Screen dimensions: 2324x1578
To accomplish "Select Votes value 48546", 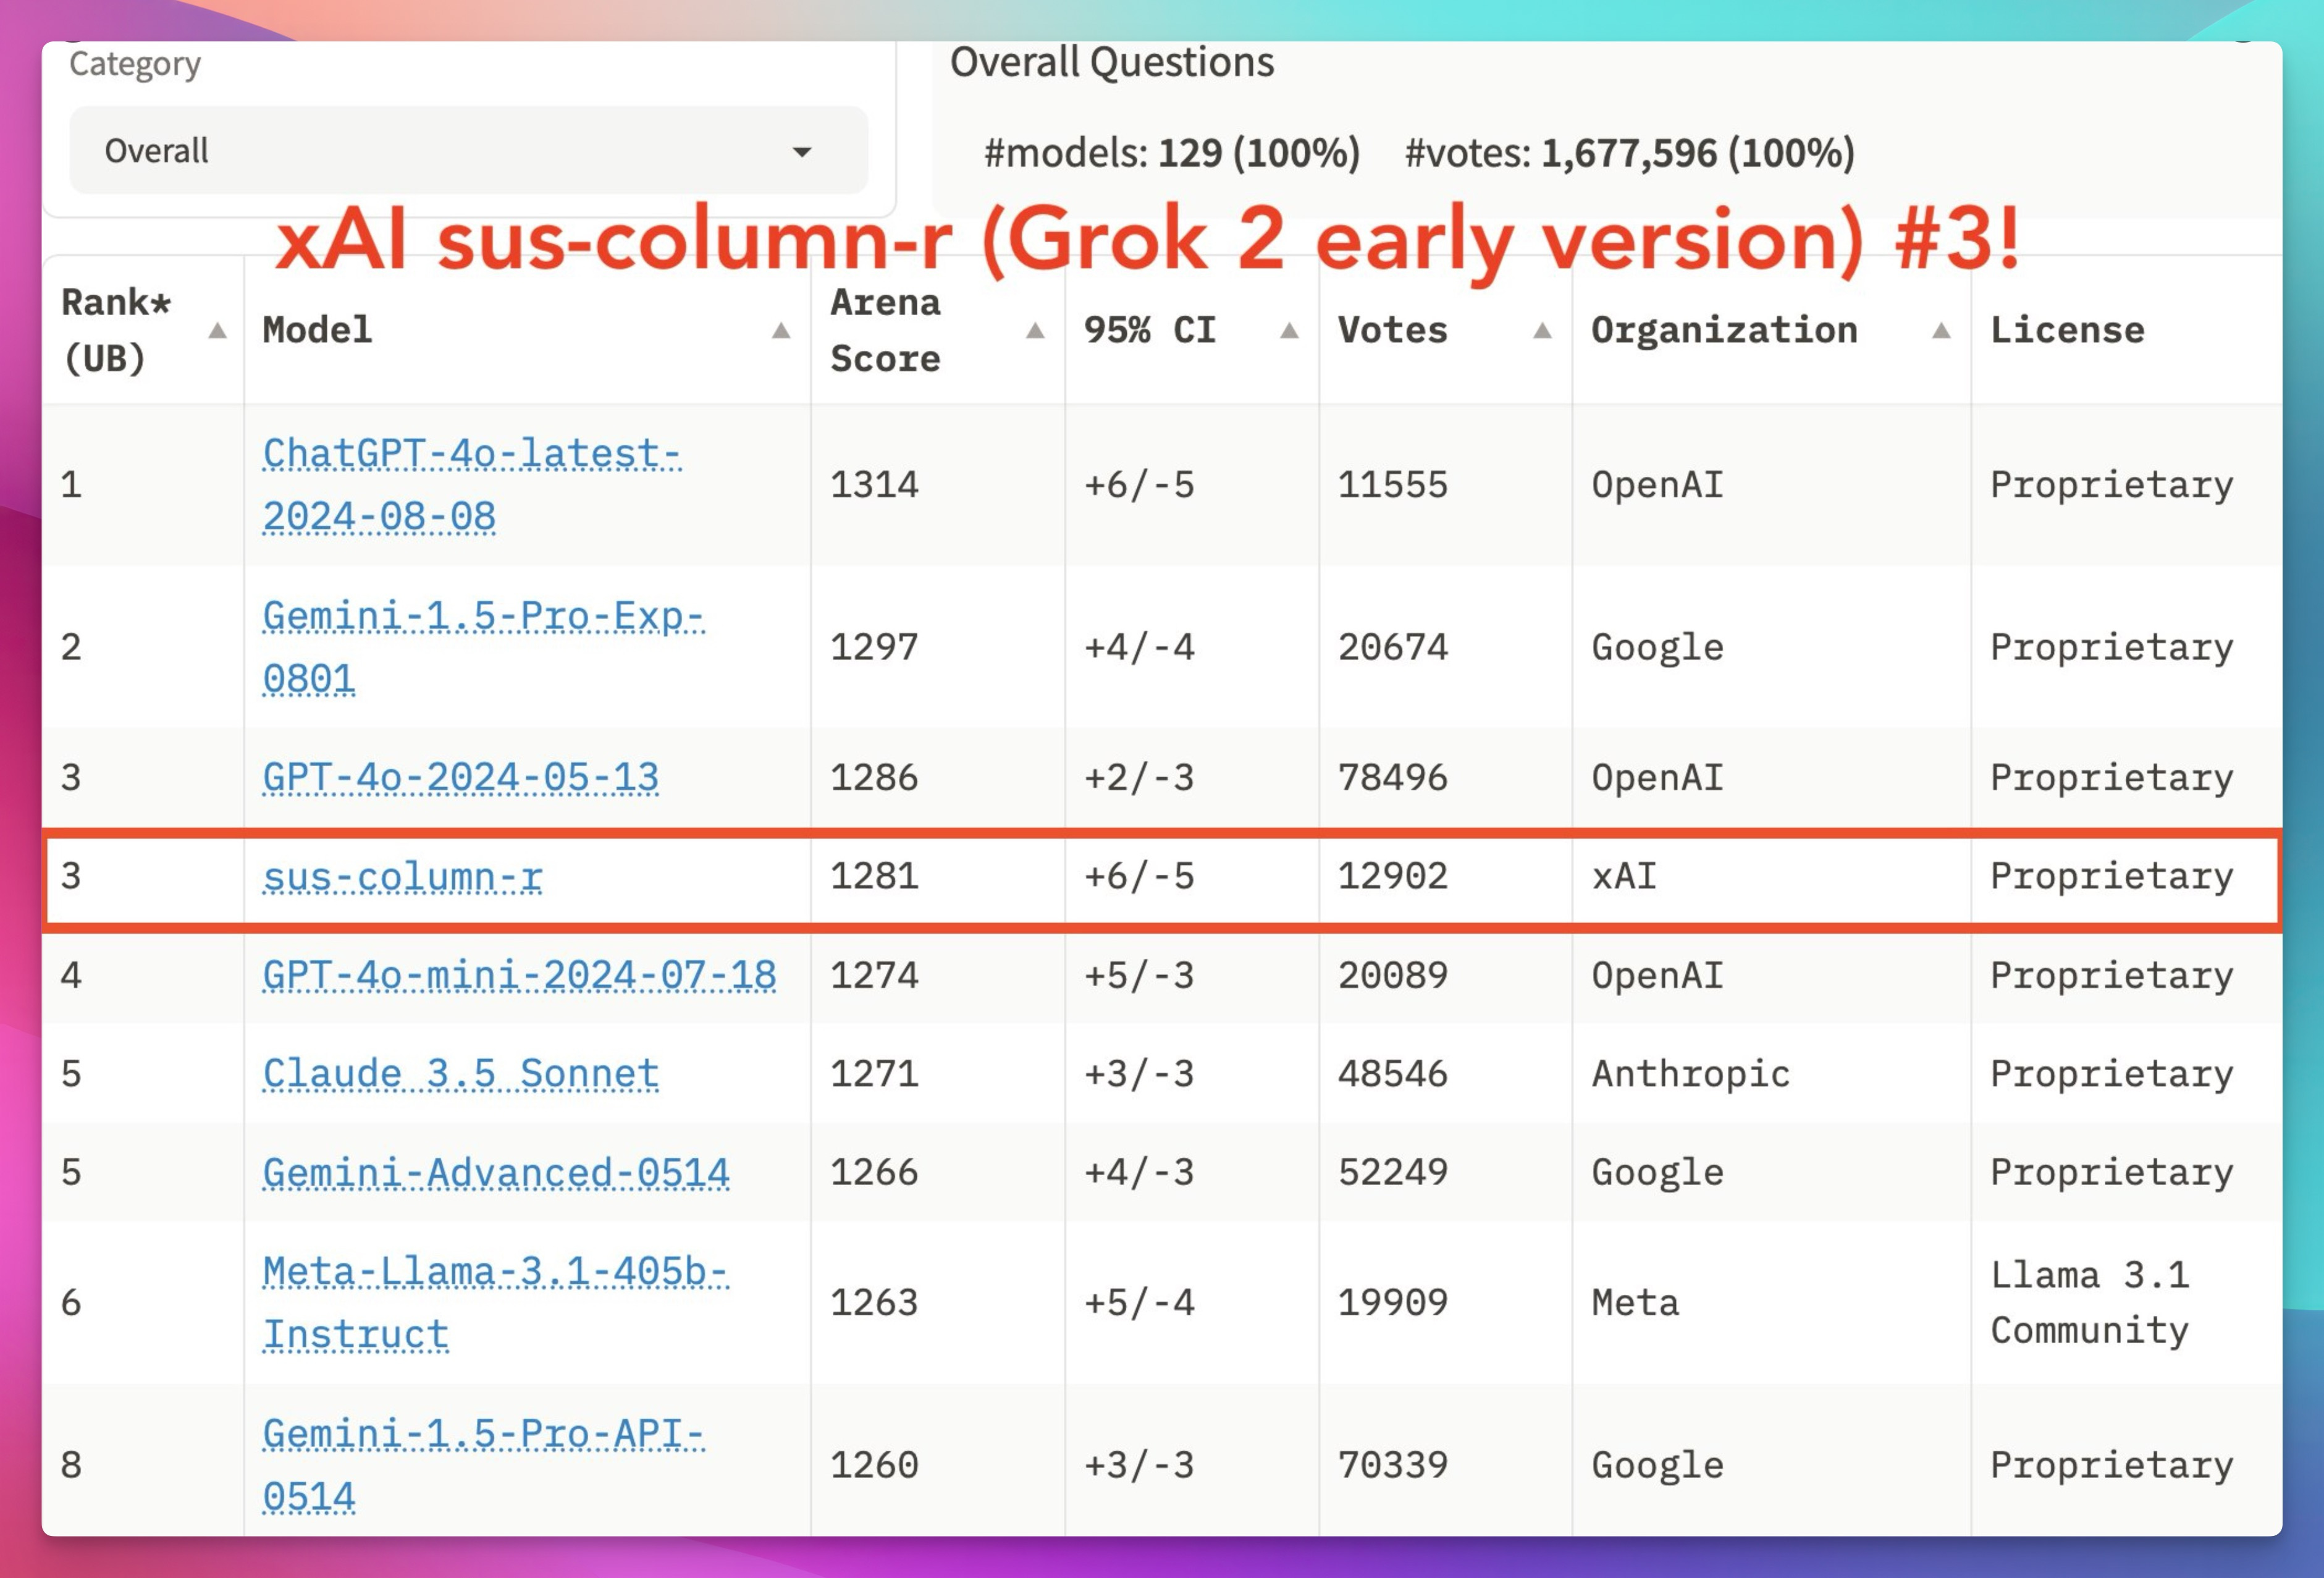I will pyautogui.click(x=1392, y=1073).
